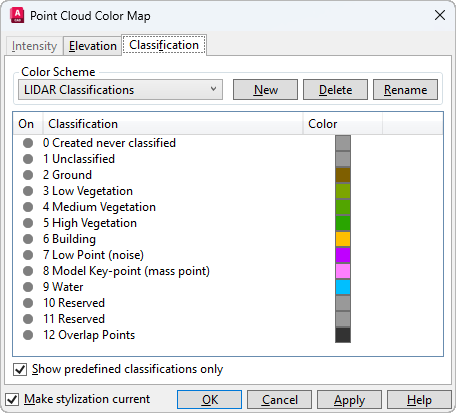Uncheck Make stylization current
Viewport: 456px width, 413px height.
tap(12, 399)
